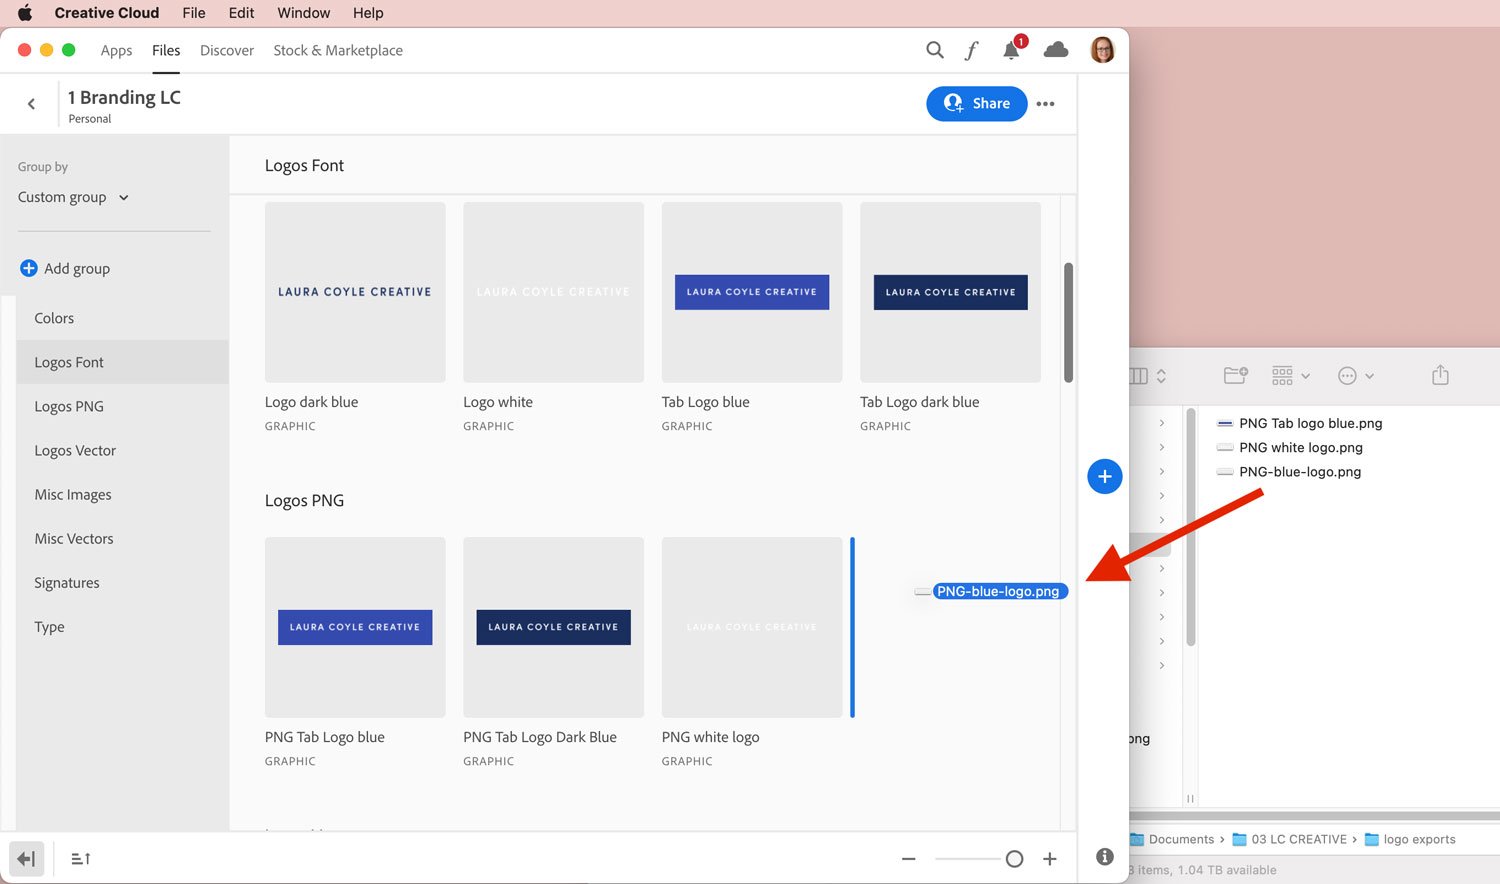The image size is (1500, 884).
Task: Collapse the sidebar with bottom-left arrow icon
Action: [26, 859]
